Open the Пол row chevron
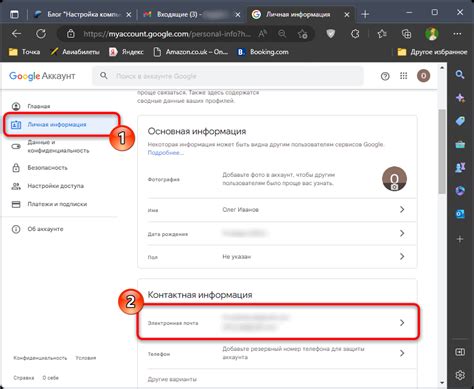Screen dimensions: 474x389 [402, 256]
